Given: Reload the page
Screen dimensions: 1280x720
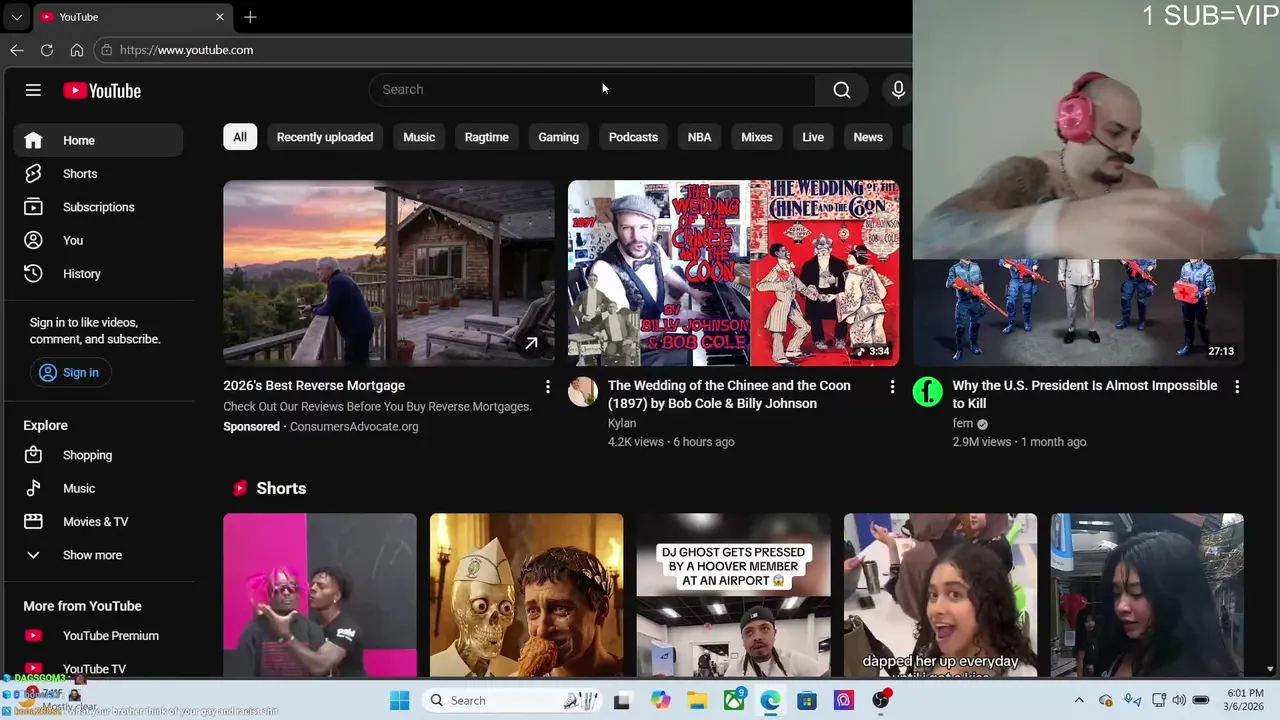Looking at the screenshot, I should (x=47, y=50).
